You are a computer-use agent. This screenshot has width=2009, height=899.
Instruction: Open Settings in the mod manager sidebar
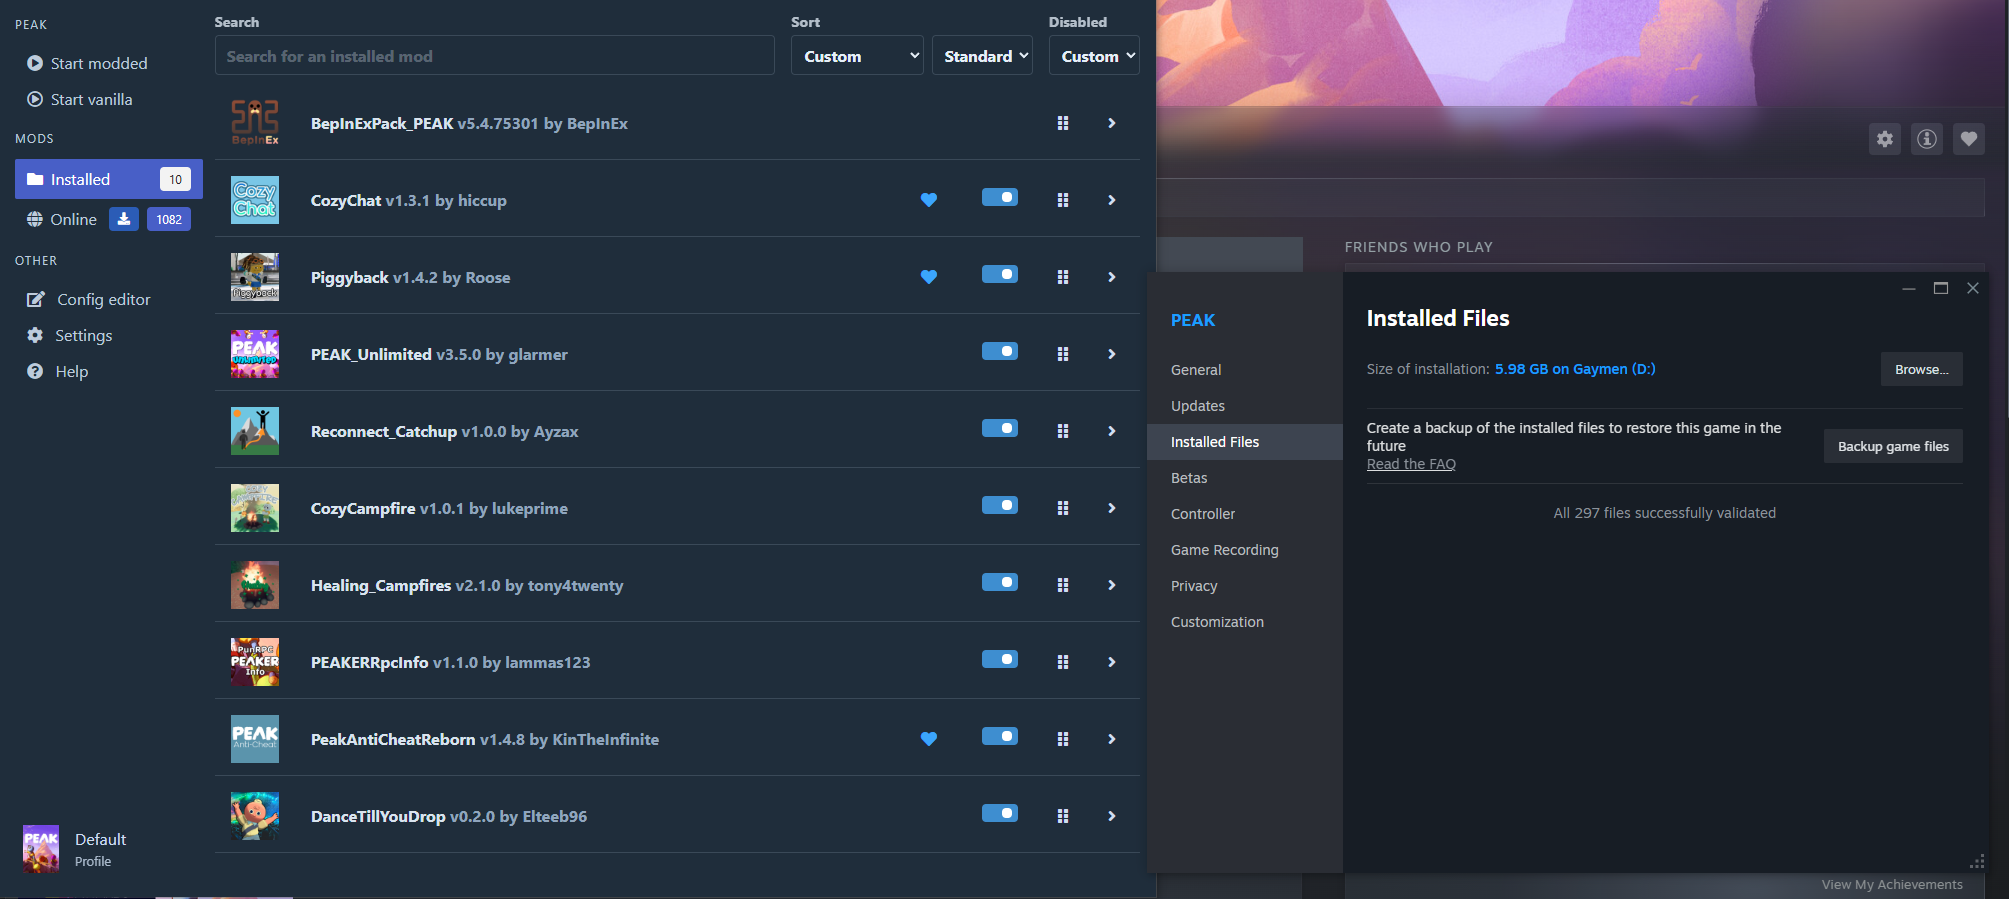[x=70, y=335]
